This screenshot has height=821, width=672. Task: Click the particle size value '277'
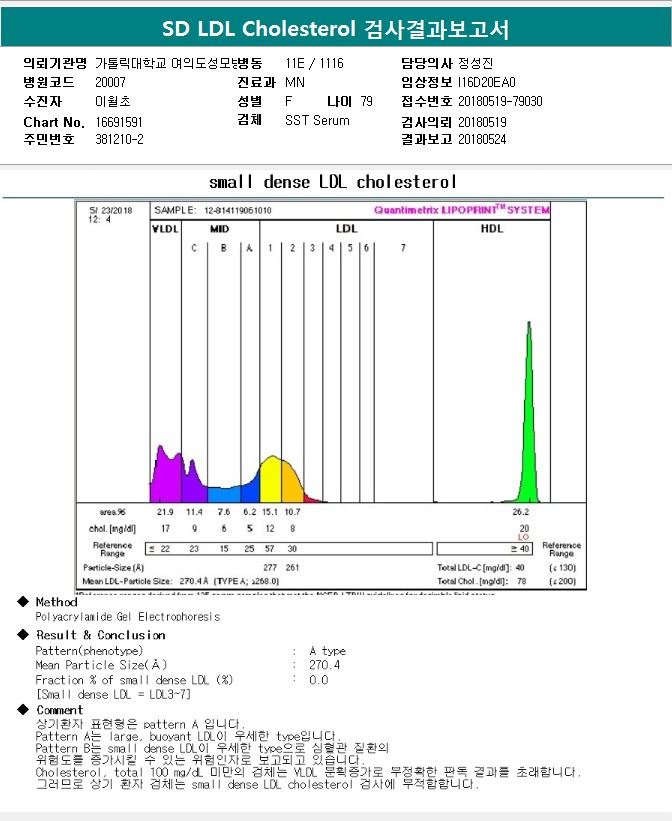270,568
